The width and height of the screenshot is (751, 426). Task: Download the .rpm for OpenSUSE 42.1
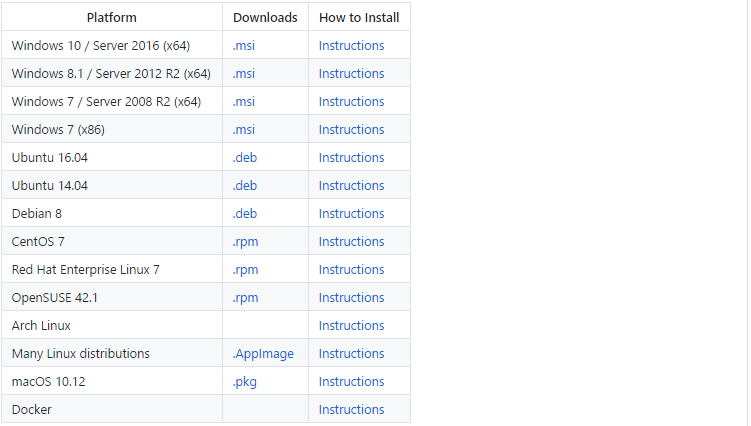[245, 298]
